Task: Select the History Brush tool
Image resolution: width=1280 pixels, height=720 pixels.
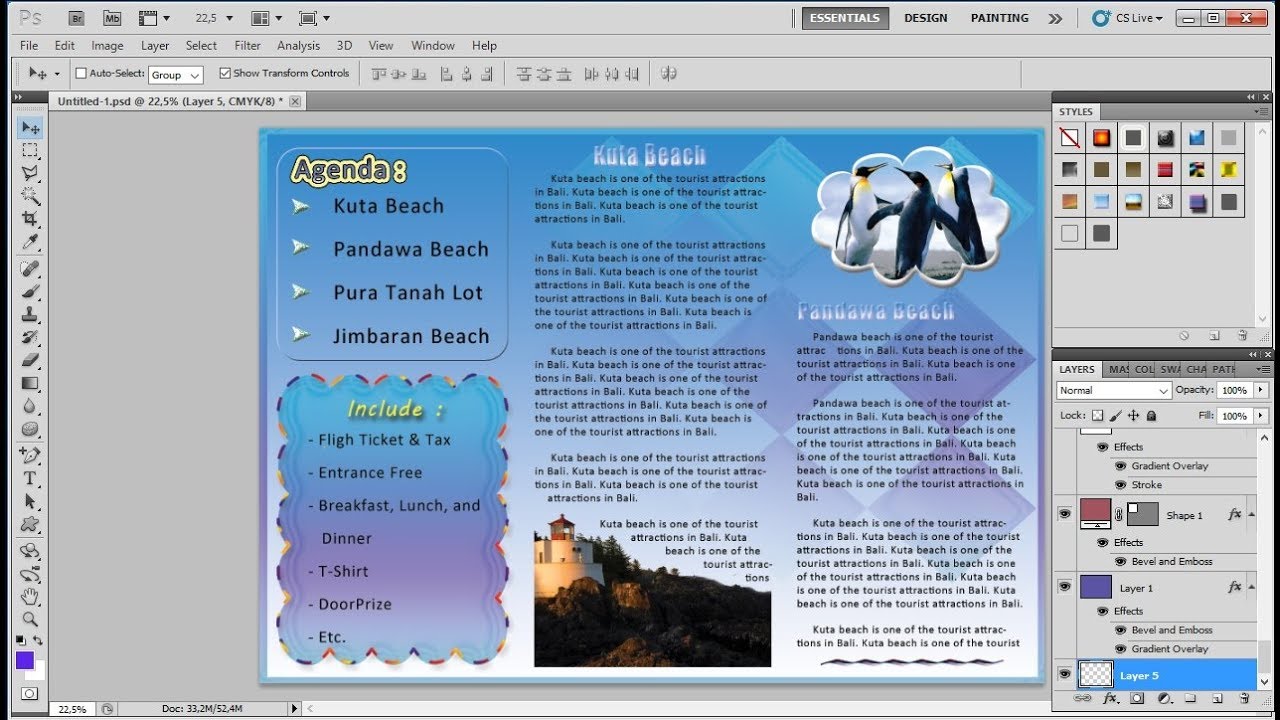Action: (x=30, y=338)
